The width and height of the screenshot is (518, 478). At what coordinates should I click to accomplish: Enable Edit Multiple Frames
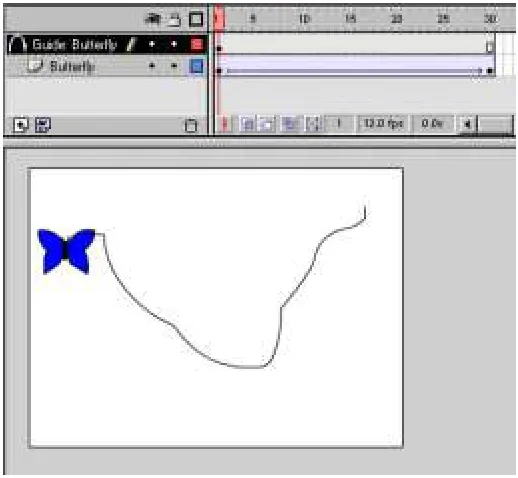[290, 124]
